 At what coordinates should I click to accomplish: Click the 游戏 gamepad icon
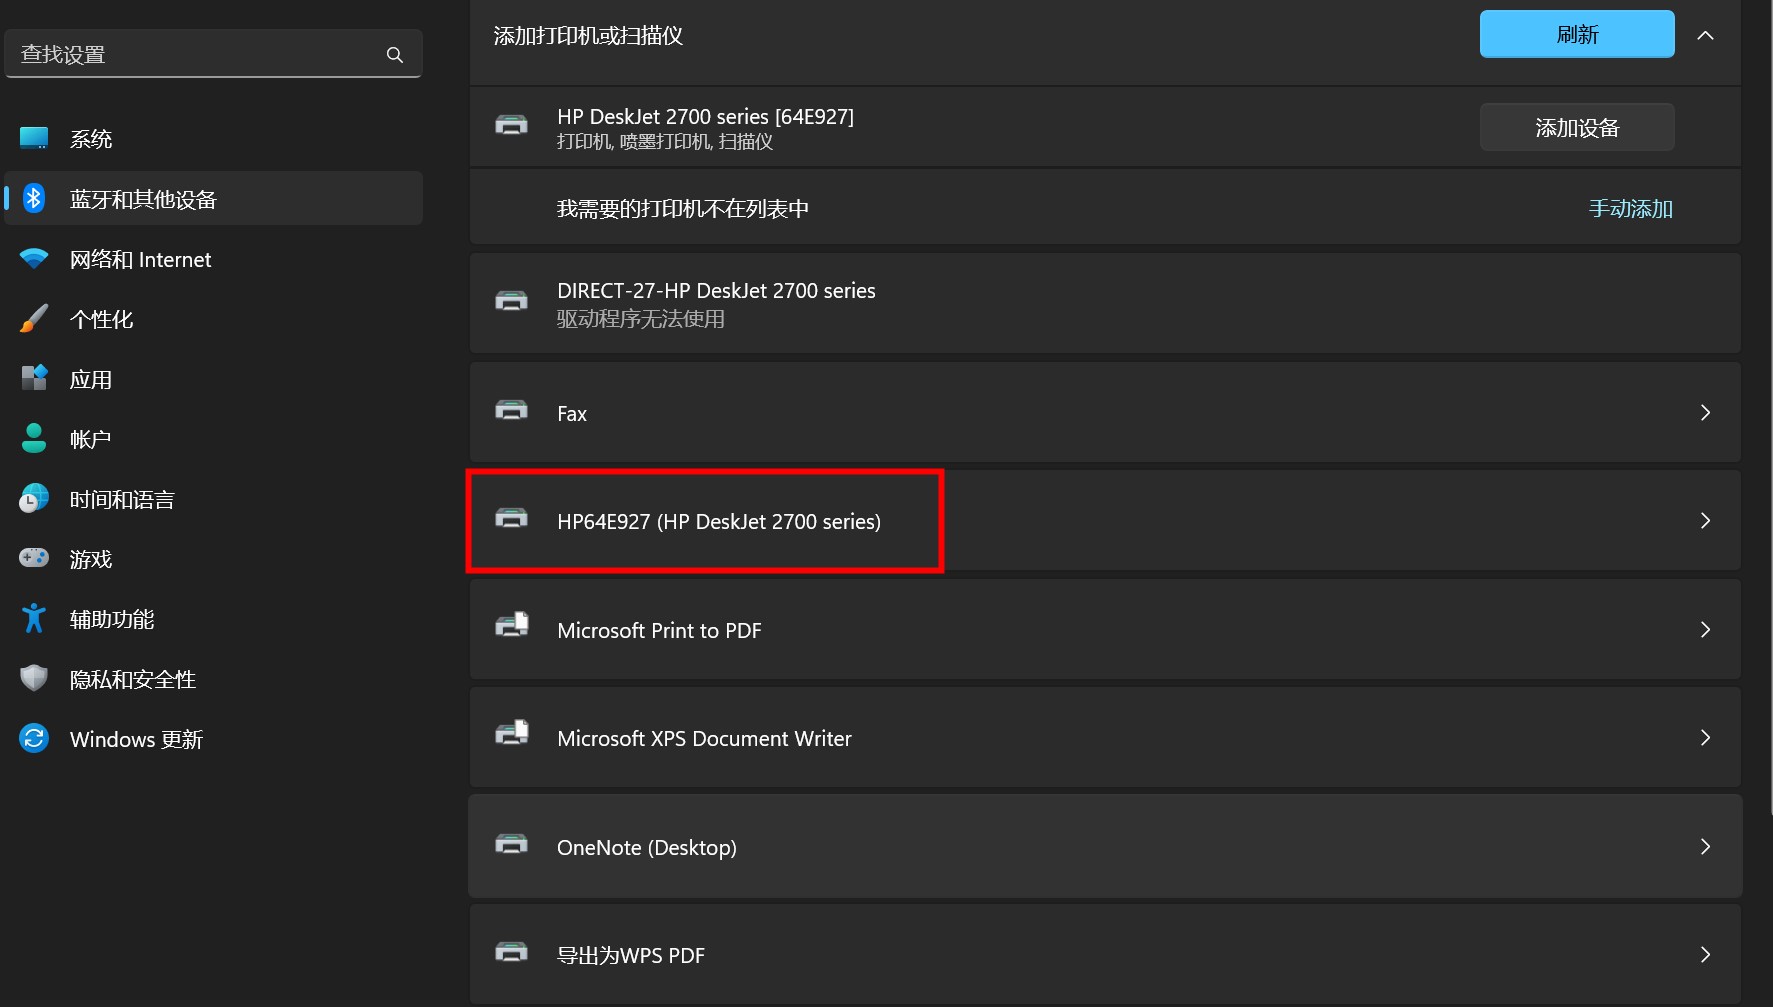(34, 557)
